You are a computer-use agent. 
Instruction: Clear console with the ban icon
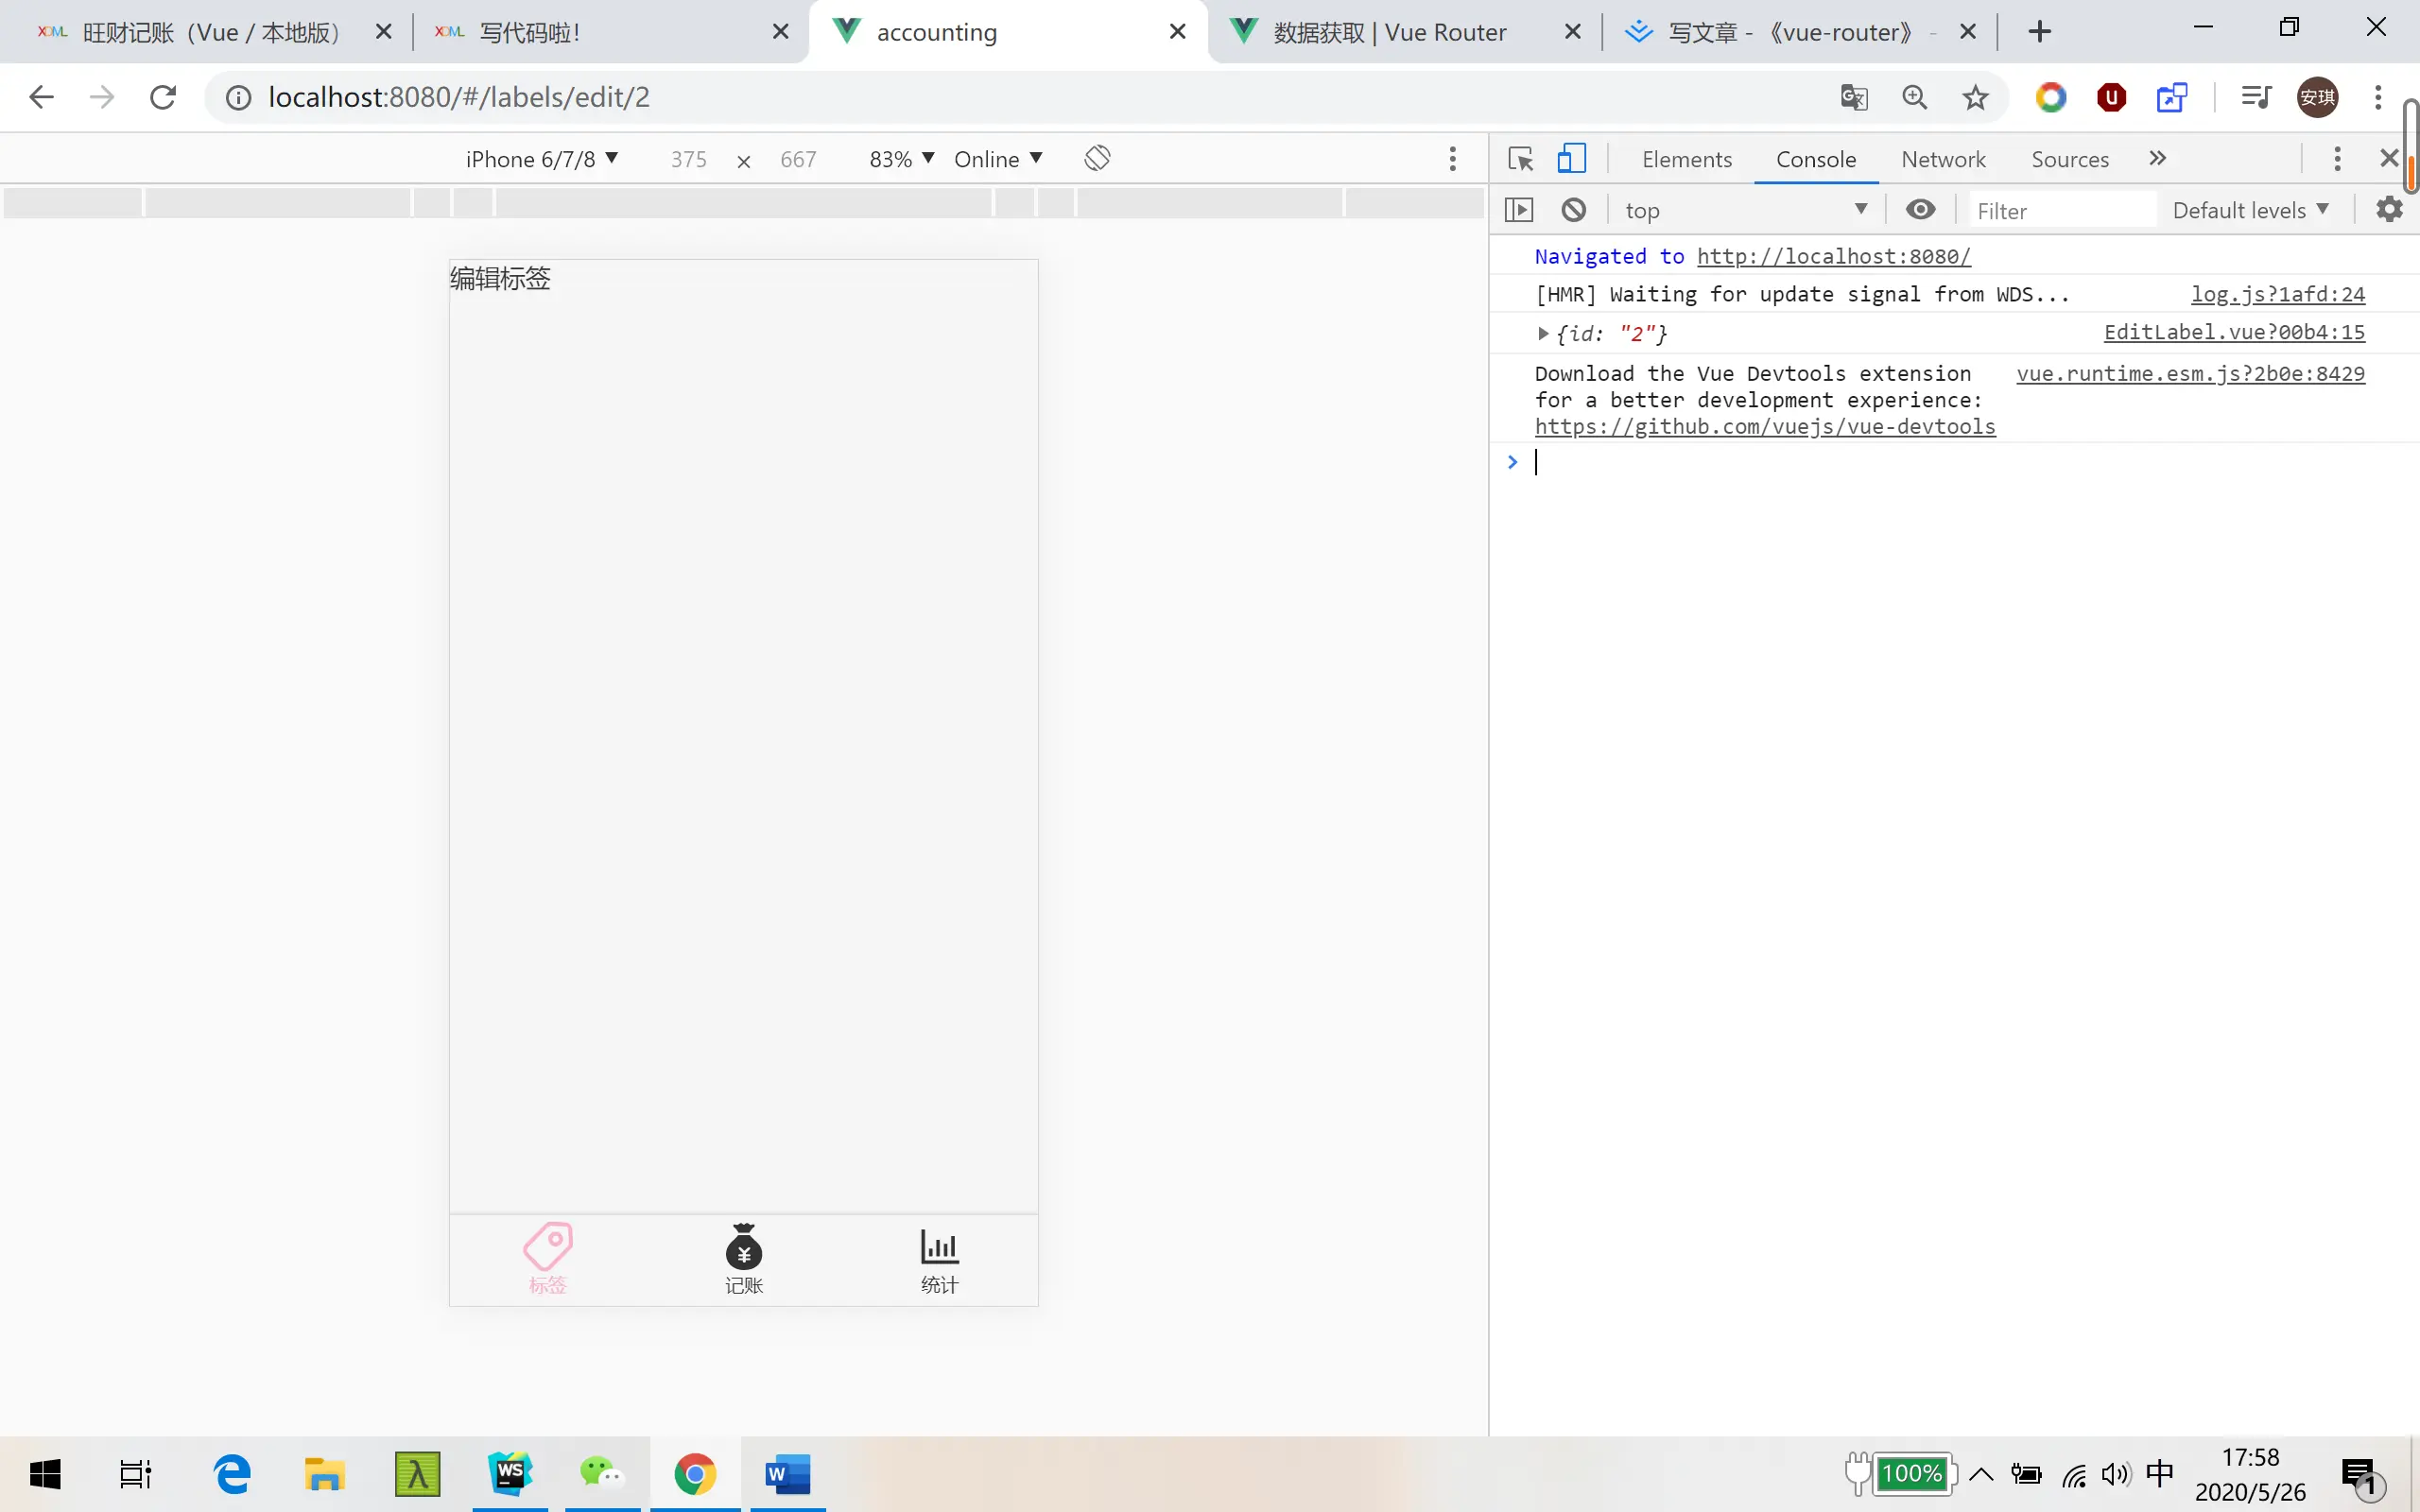pyautogui.click(x=1573, y=210)
